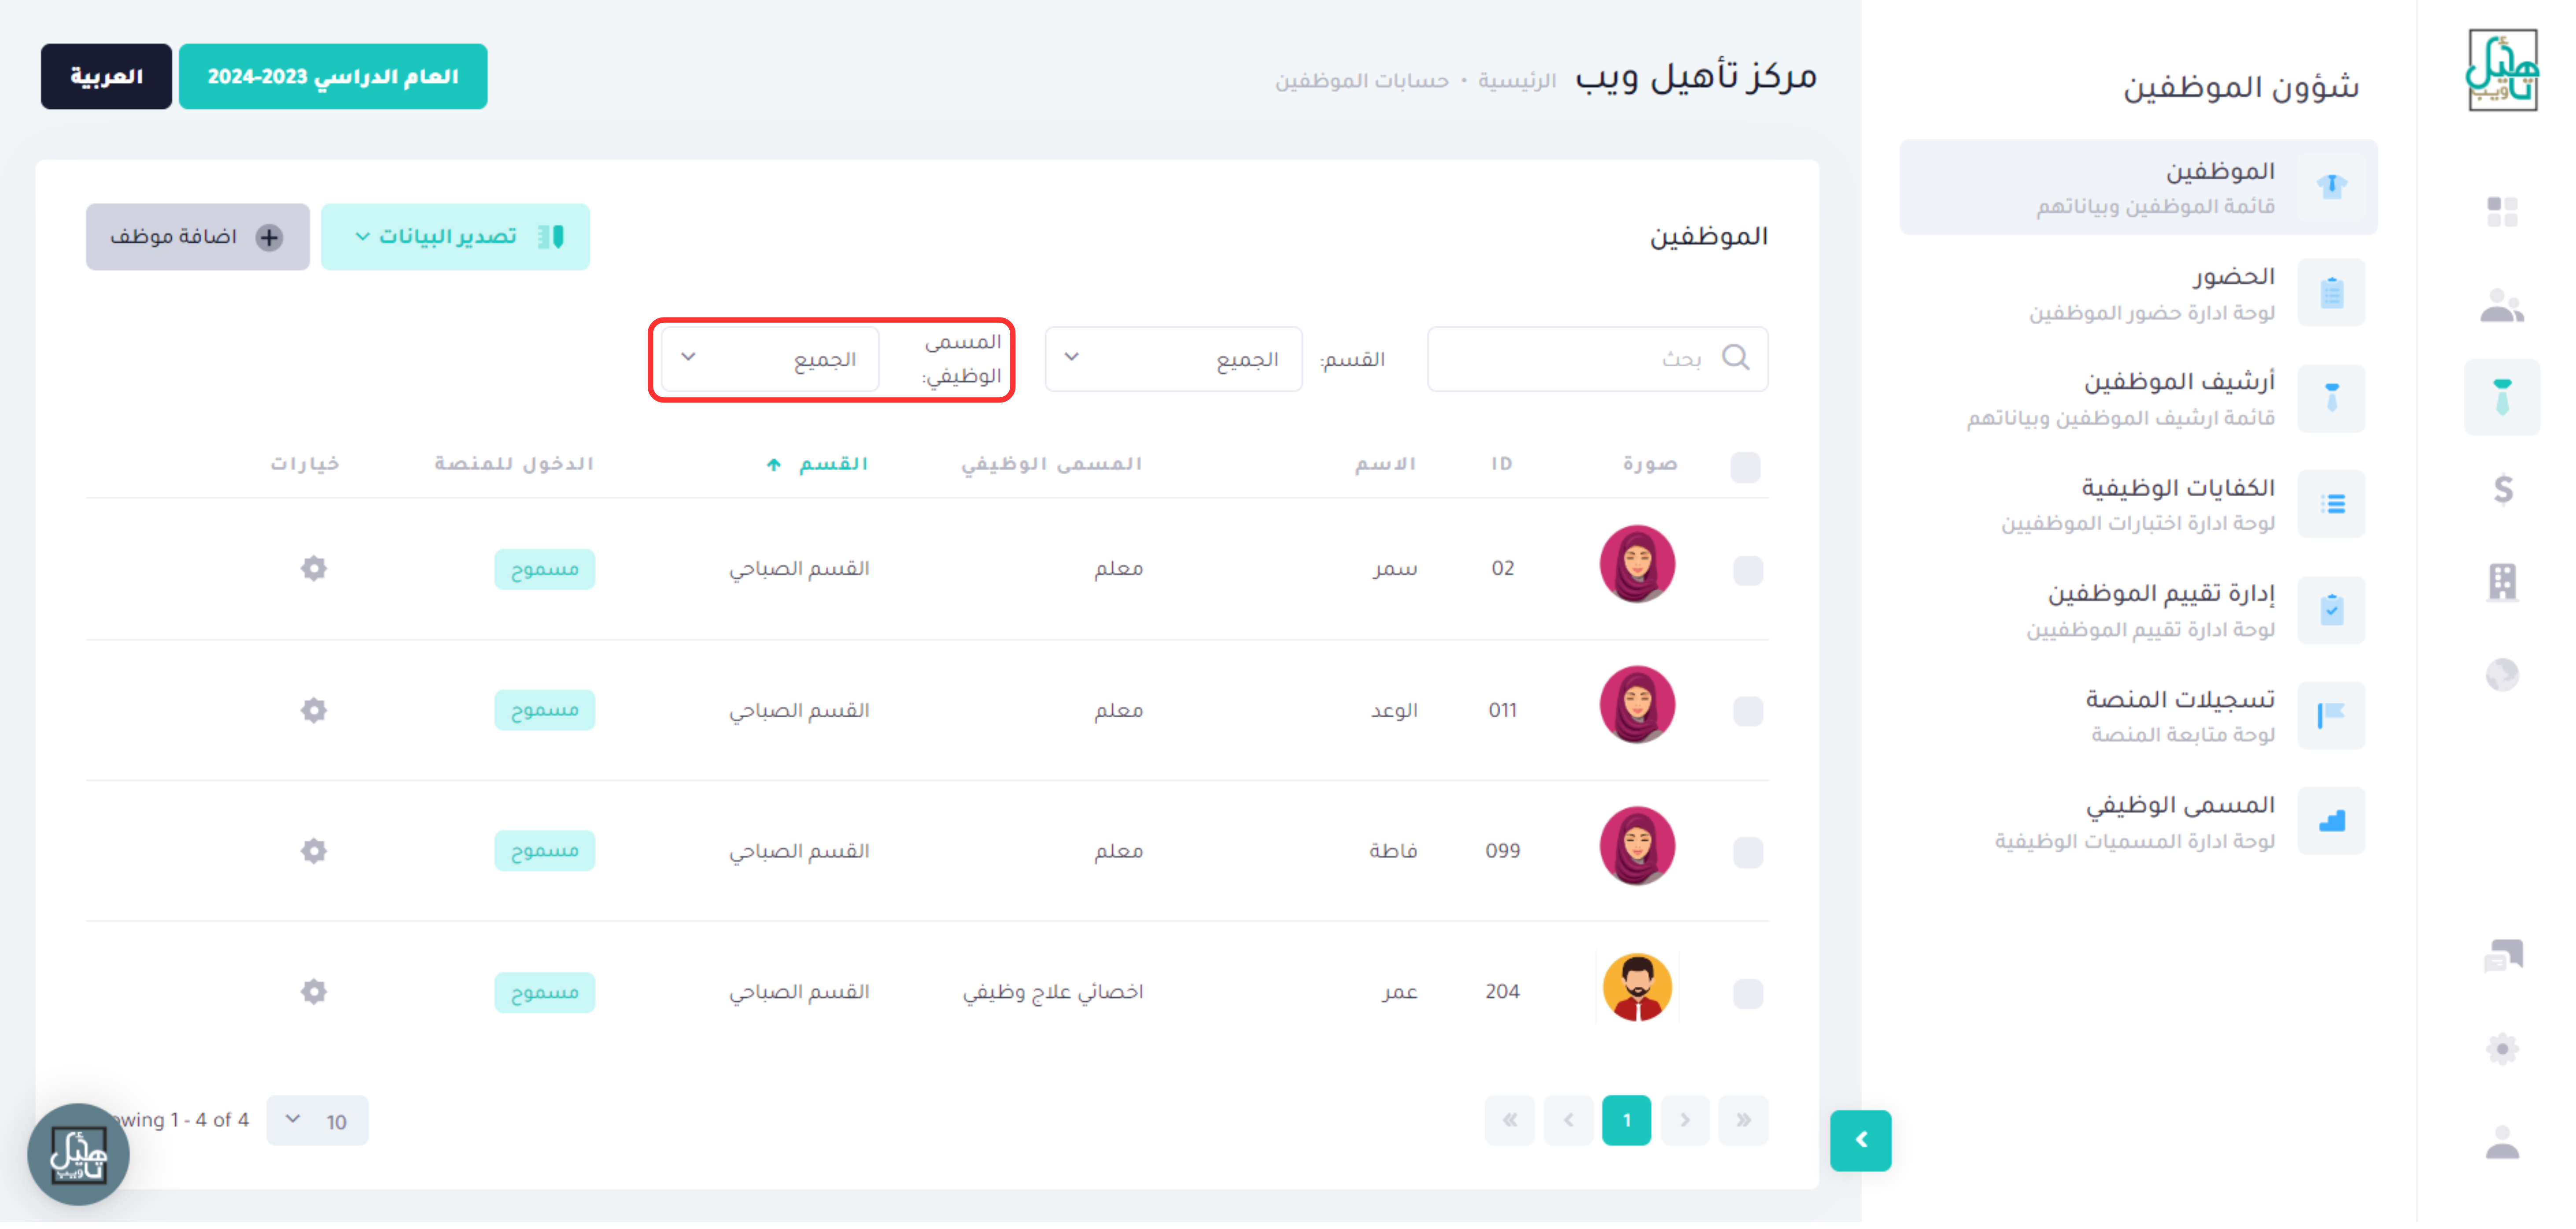2576x1229 pixels.
Task: Open the dollar finance icon in rail
Action: click(2502, 490)
